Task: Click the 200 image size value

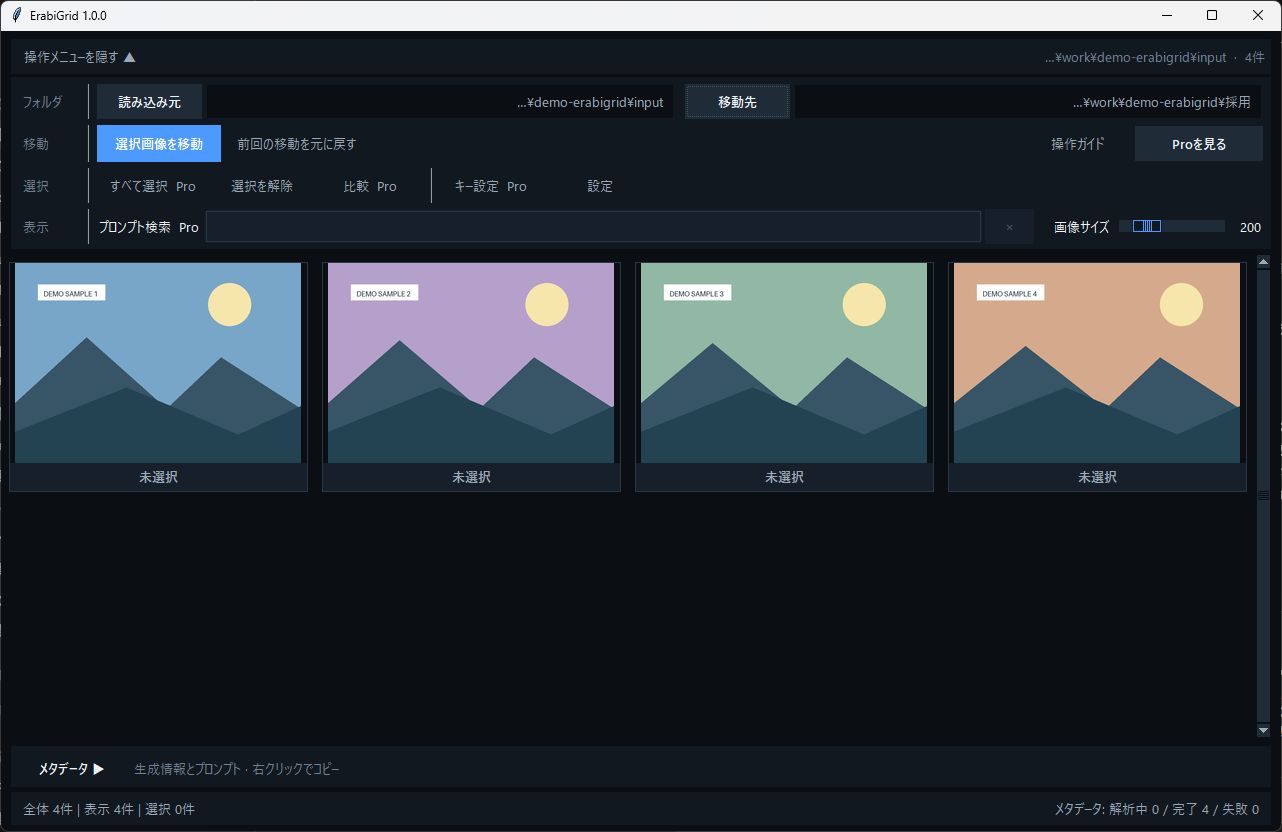Action: coord(1250,227)
